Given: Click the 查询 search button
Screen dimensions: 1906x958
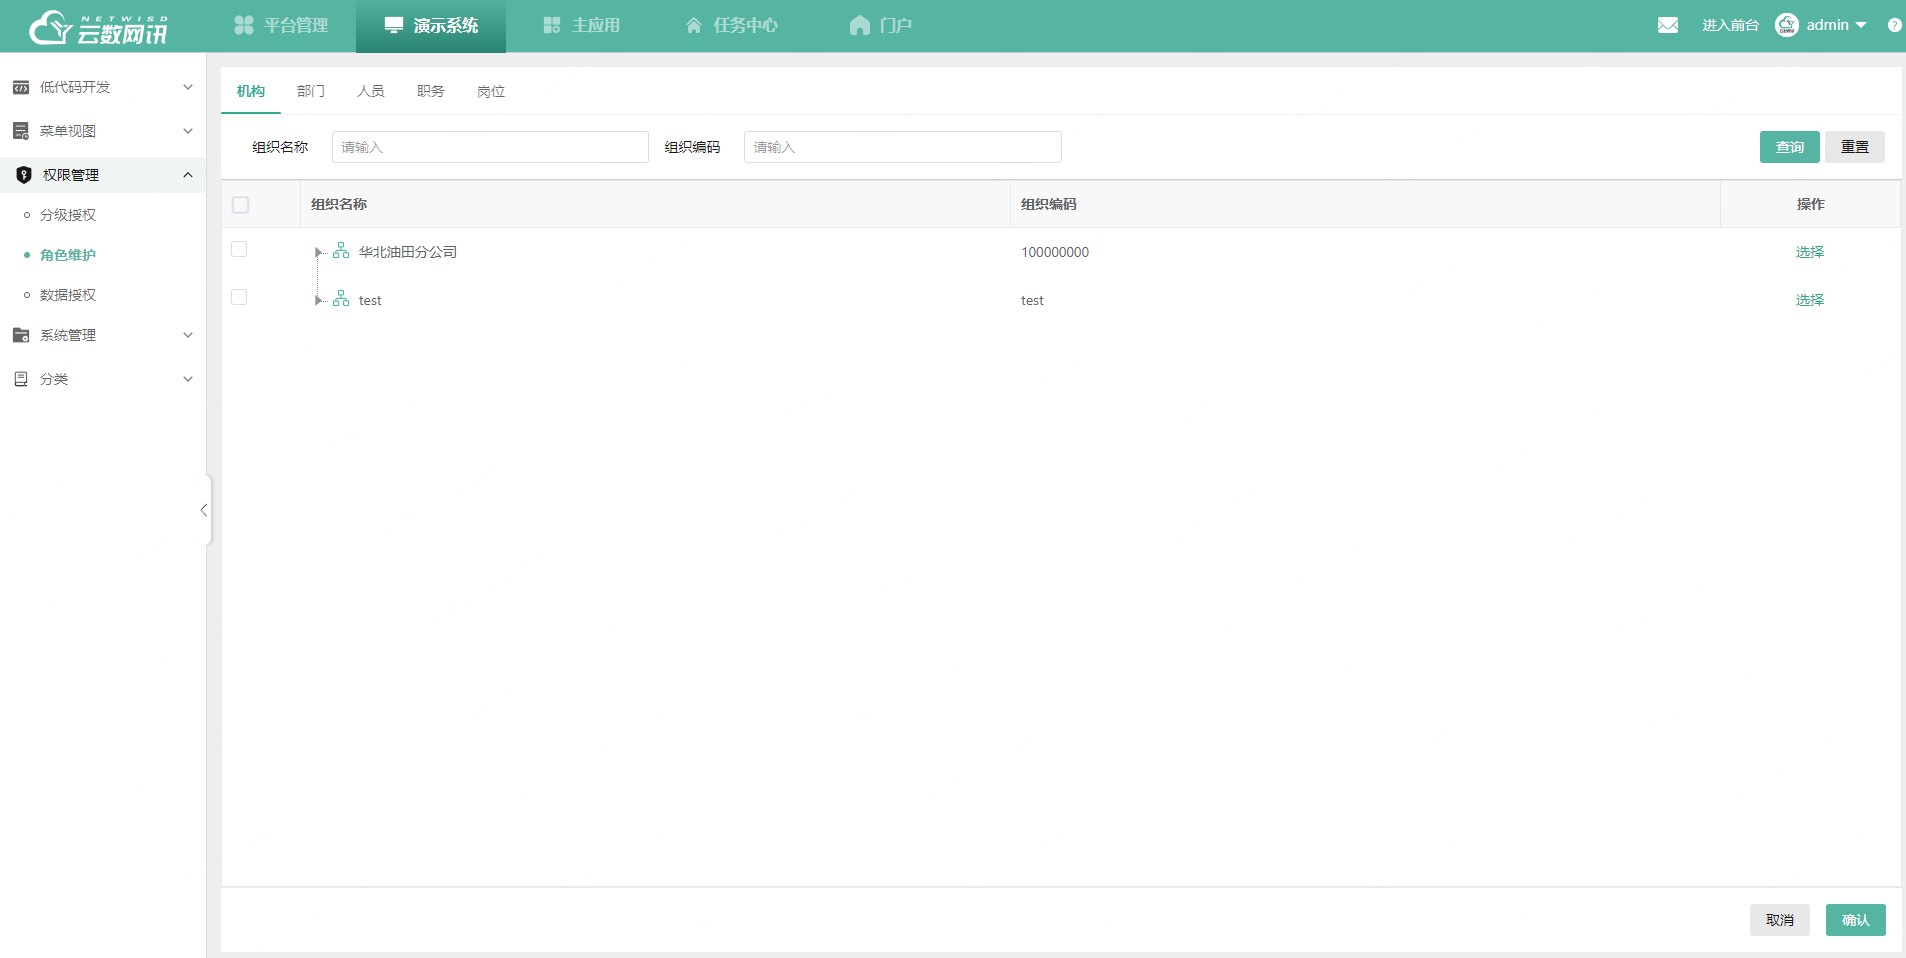Looking at the screenshot, I should (x=1789, y=147).
